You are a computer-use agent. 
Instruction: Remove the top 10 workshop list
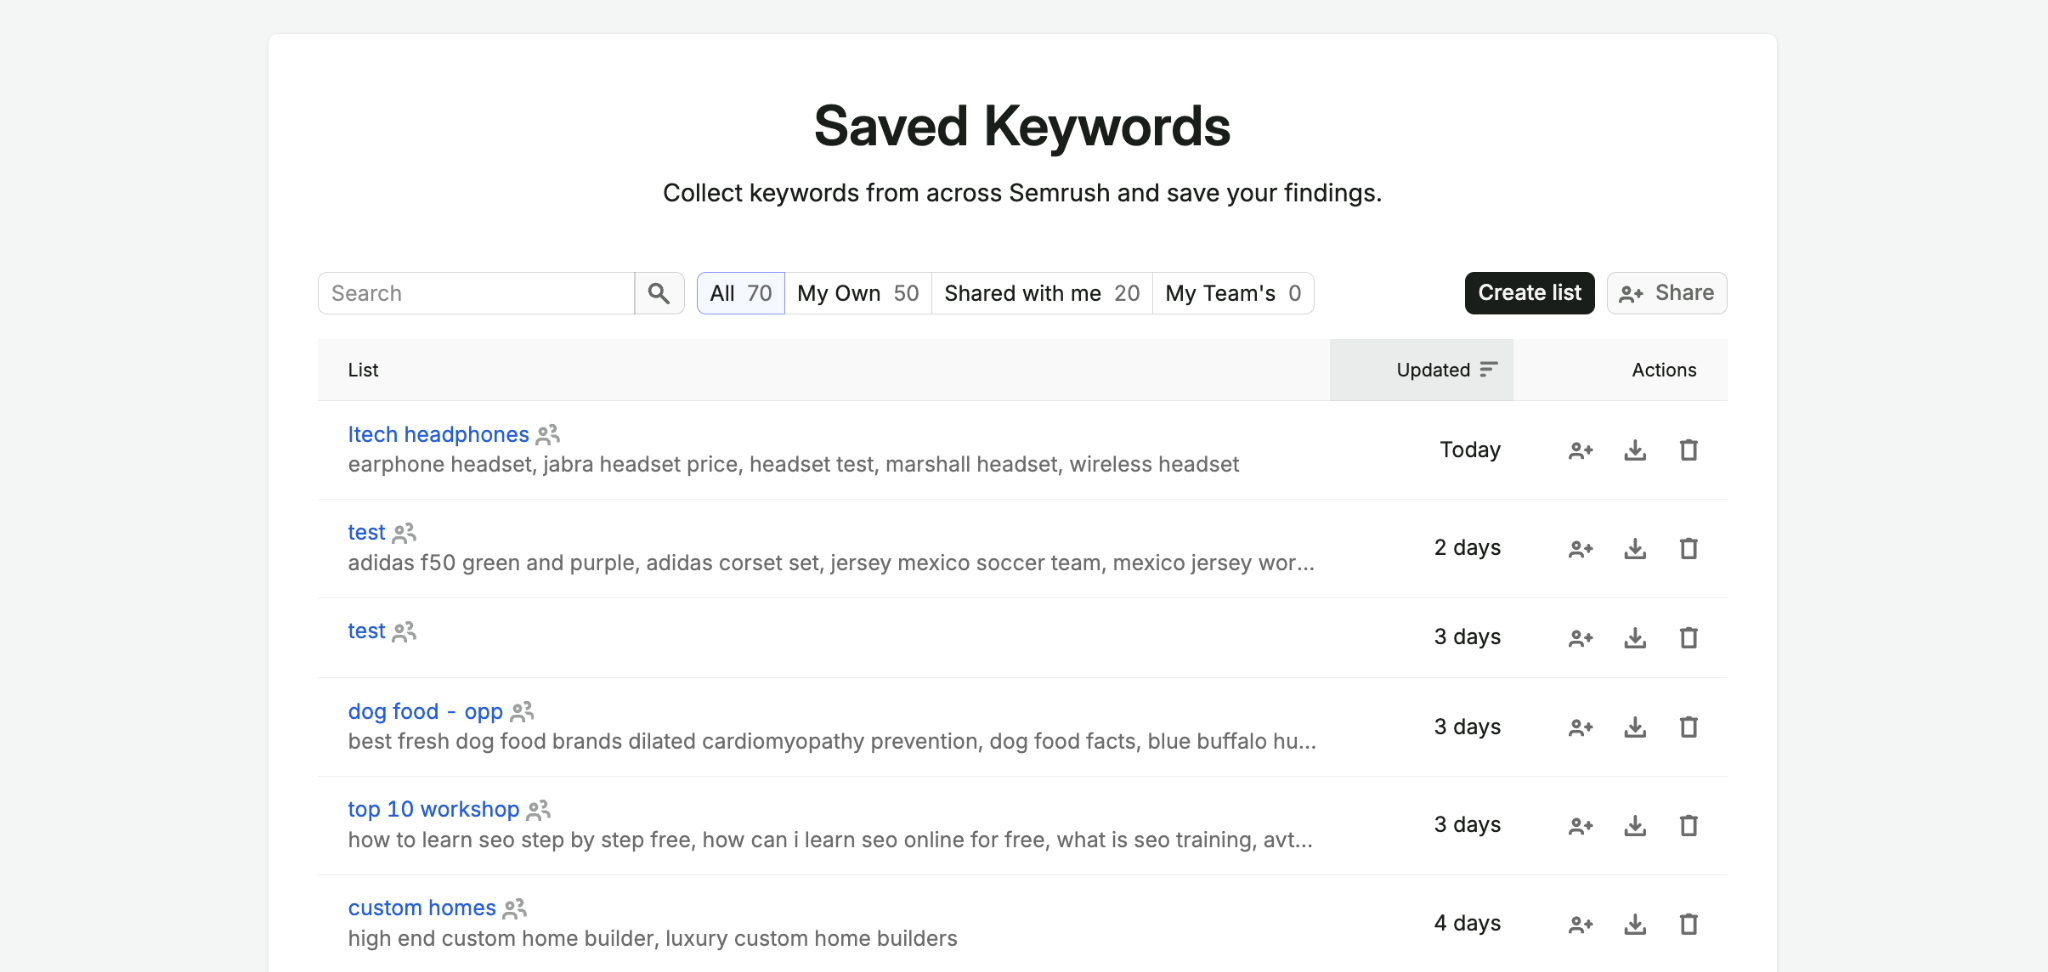(1689, 825)
